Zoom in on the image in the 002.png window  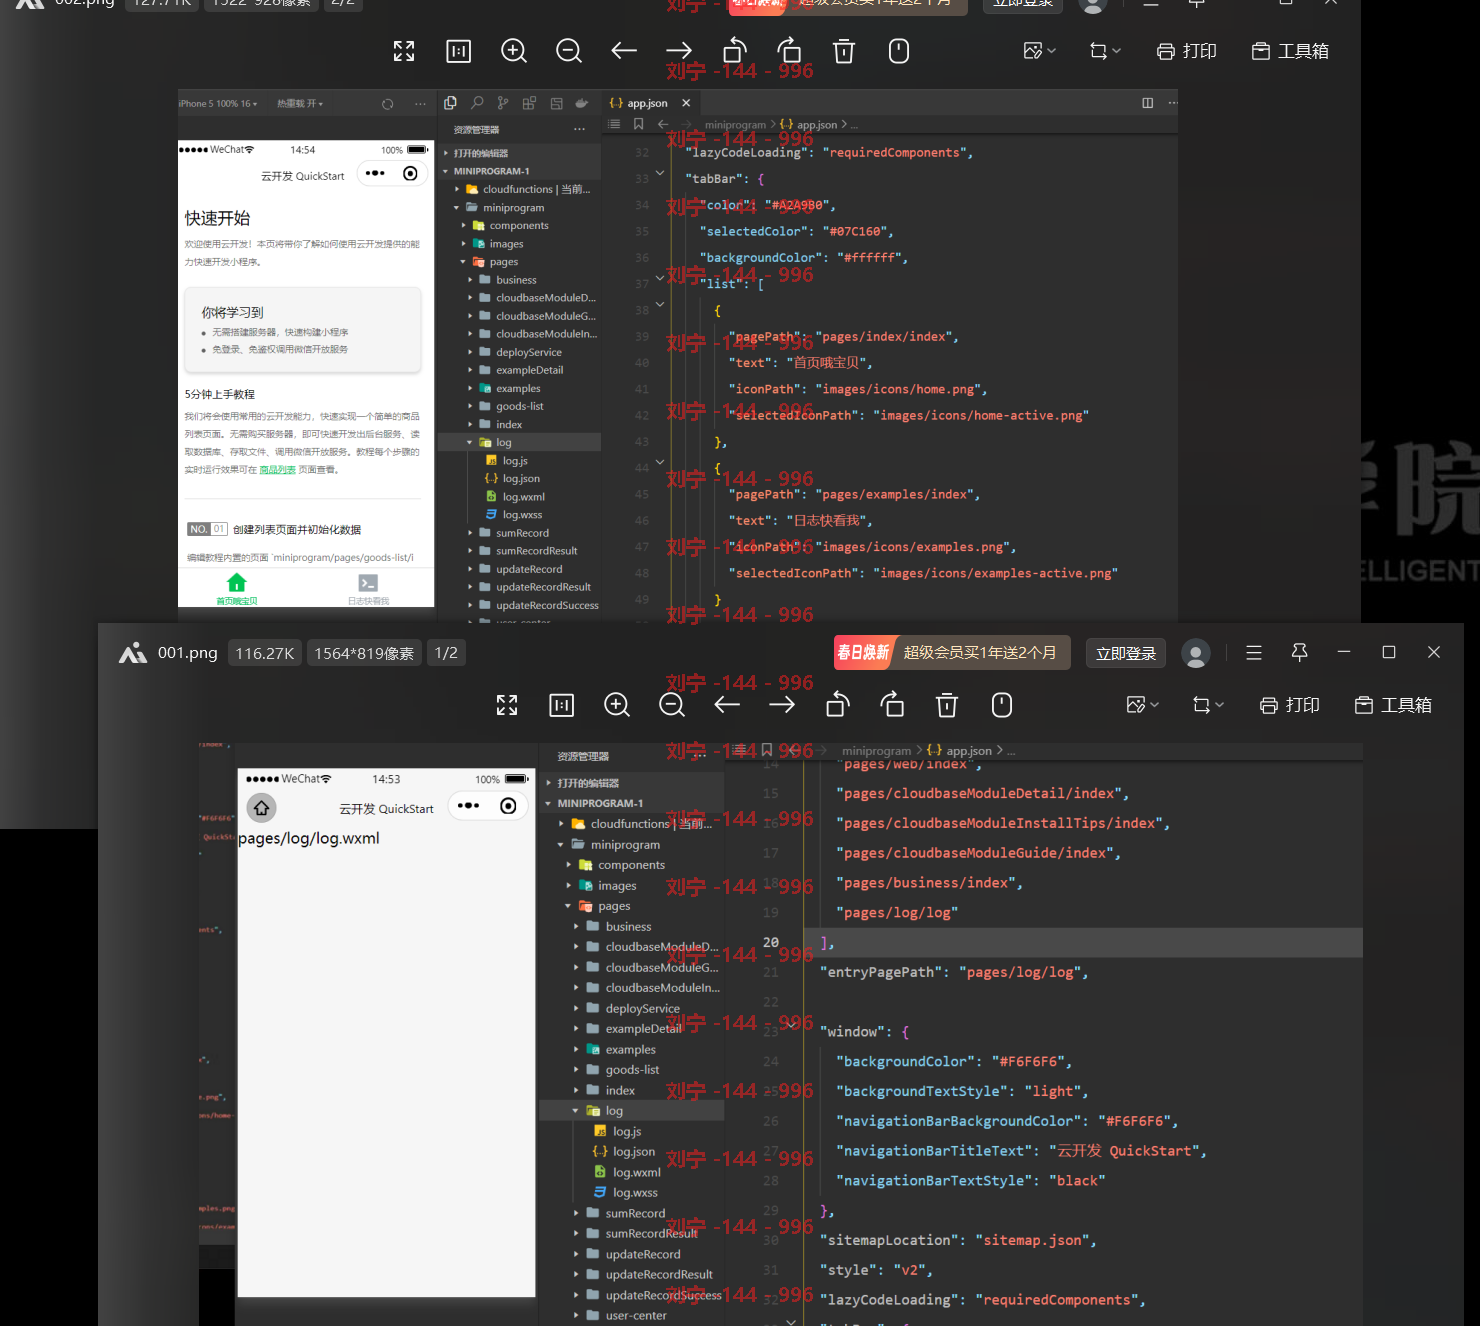click(514, 51)
